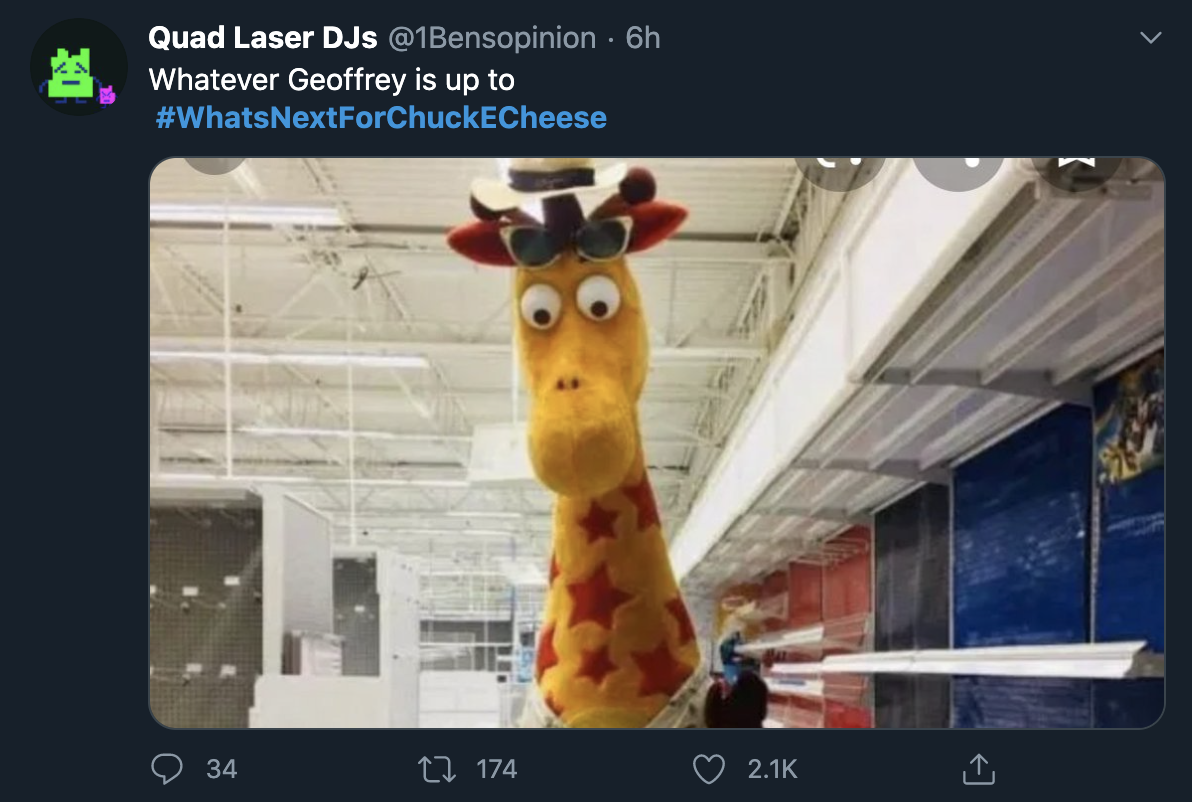Open the @1Bensopinion handle link
Image resolution: width=1192 pixels, height=802 pixels.
pos(492,37)
